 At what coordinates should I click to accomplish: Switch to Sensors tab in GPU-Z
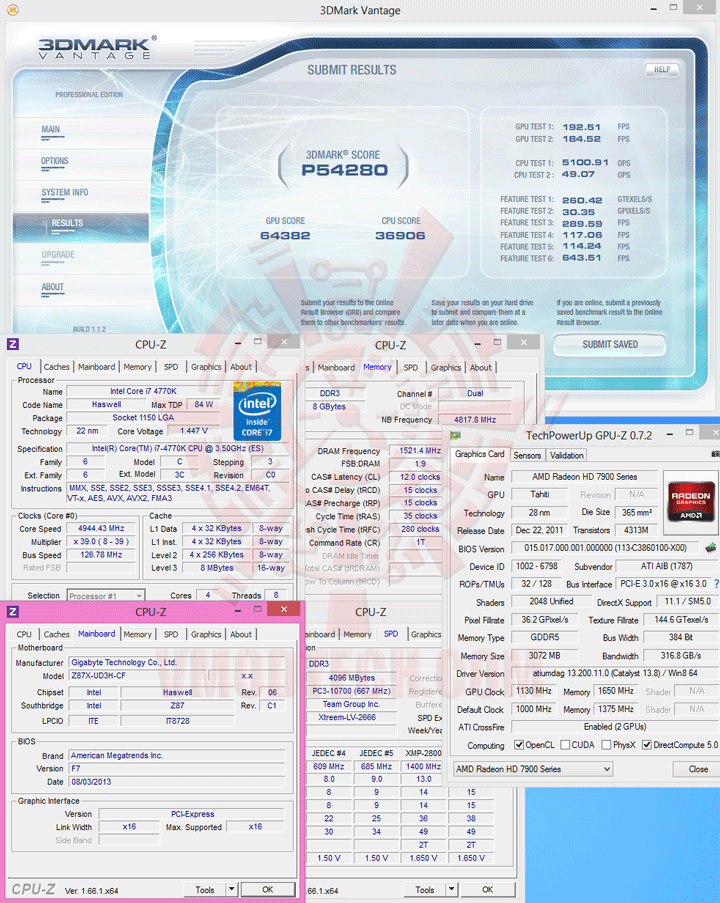click(527, 456)
